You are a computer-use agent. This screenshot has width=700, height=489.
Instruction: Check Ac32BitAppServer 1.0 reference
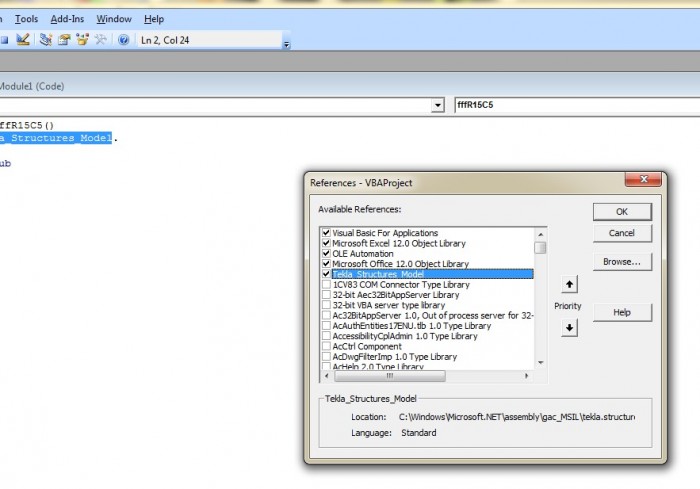click(326, 315)
